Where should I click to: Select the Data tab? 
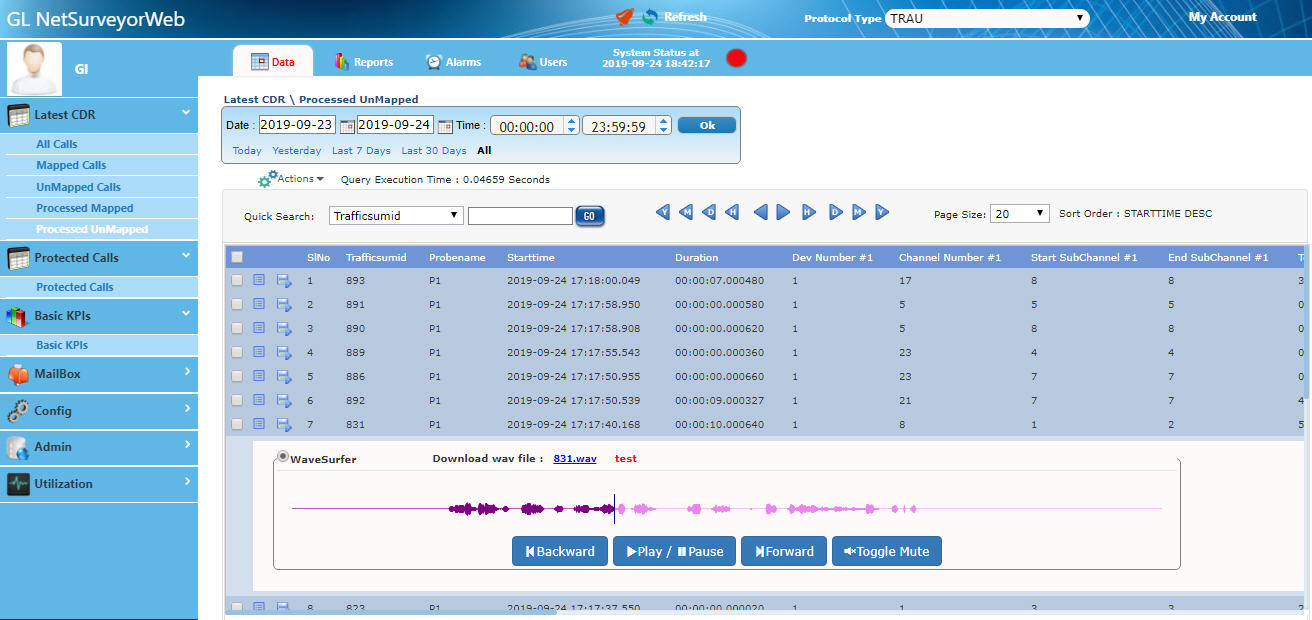tap(273, 62)
